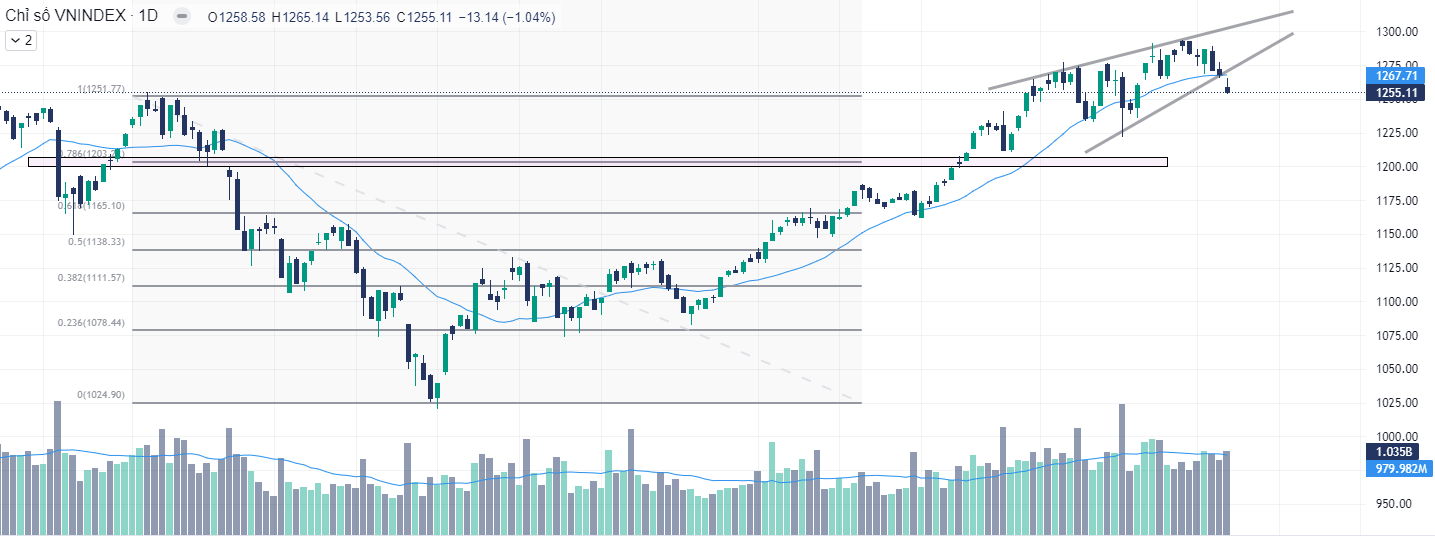Screen dimensions: 1435x536
Task: Select the dark 1255.11 last price tag
Action: 1398,93
